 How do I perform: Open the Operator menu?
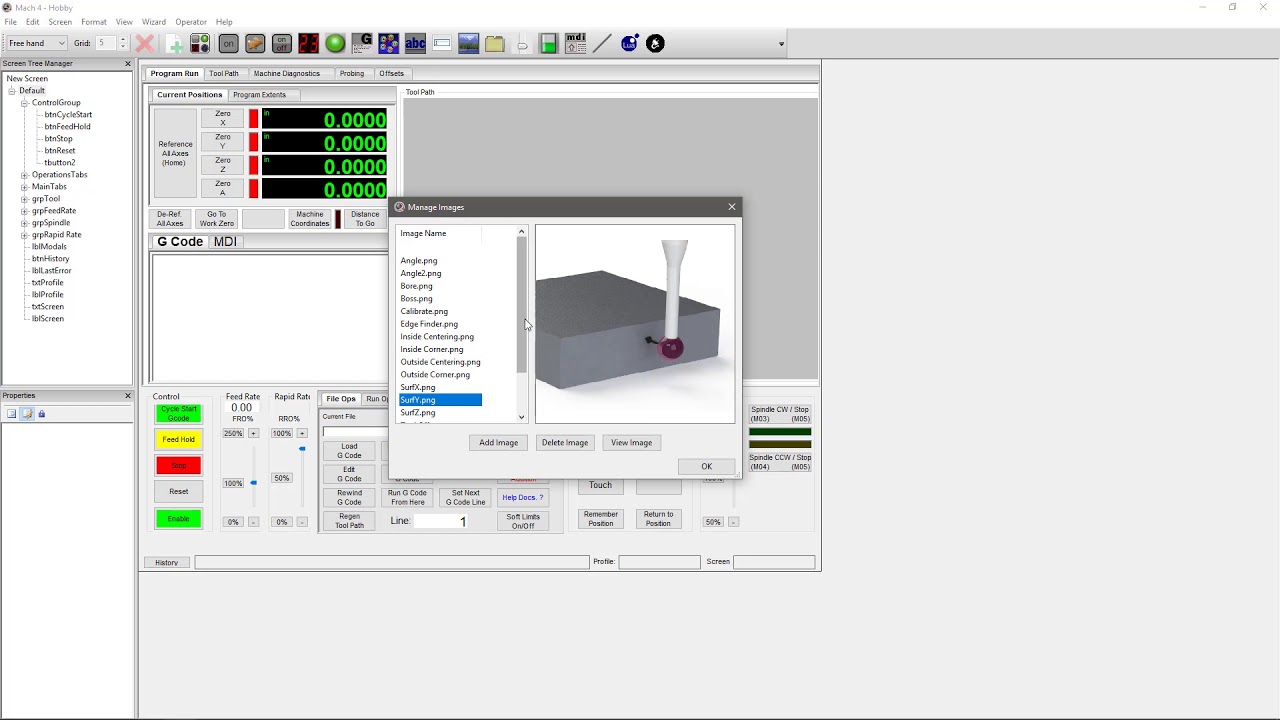[x=191, y=22]
